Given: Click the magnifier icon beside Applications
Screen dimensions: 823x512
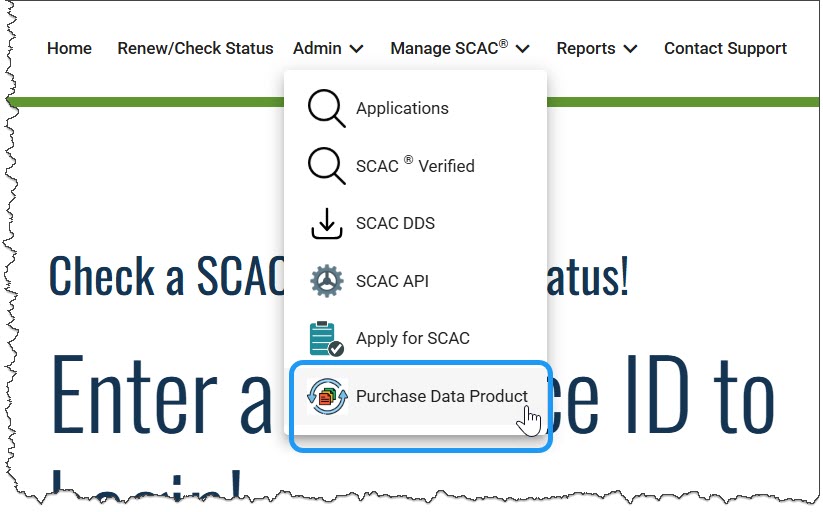Looking at the screenshot, I should click(326, 108).
